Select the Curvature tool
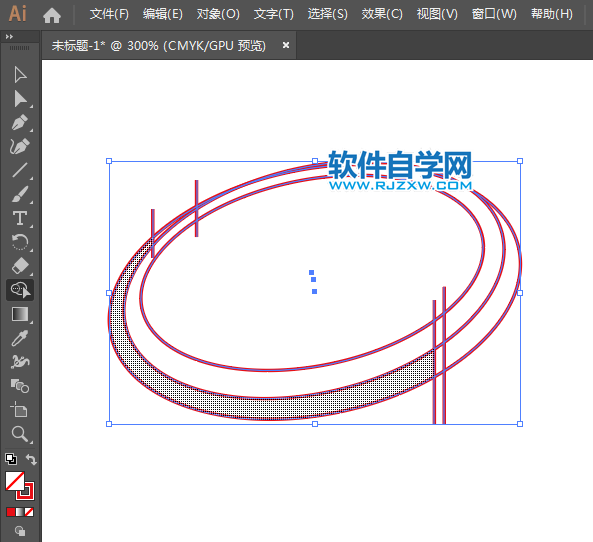Image resolution: width=593 pixels, height=542 pixels. tap(20, 146)
